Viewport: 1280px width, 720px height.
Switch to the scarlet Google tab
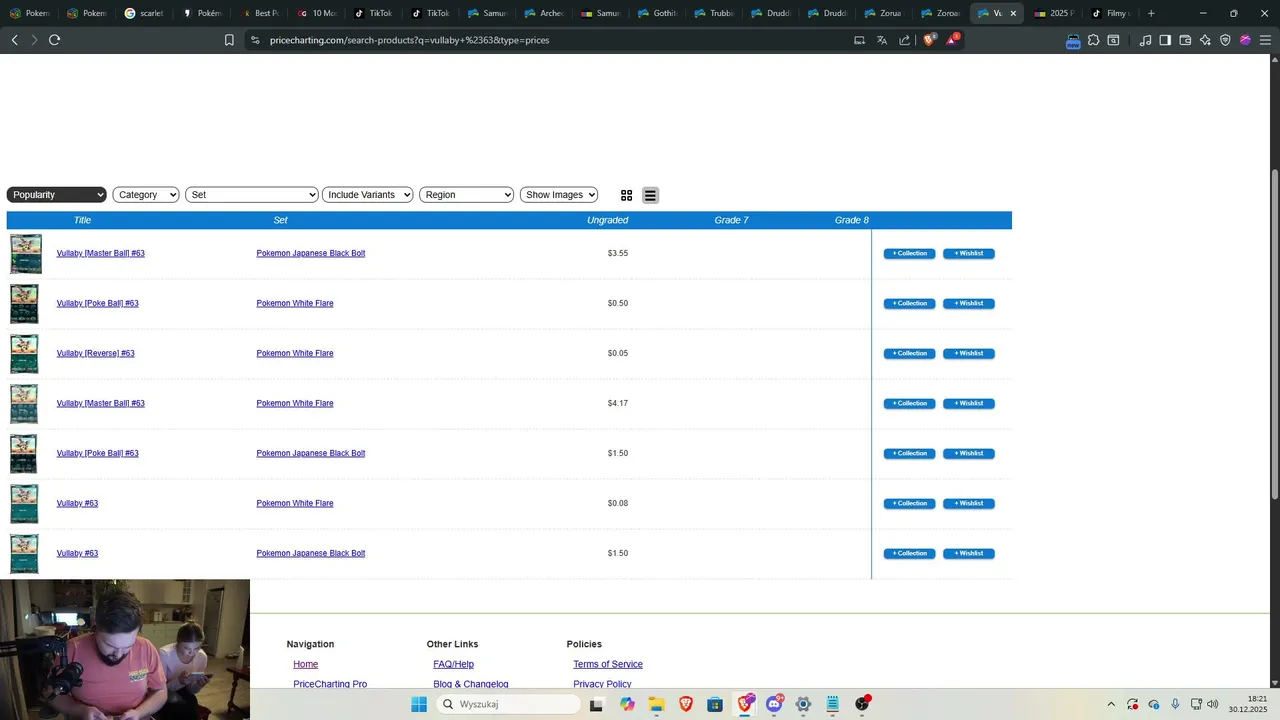pyautogui.click(x=143, y=13)
